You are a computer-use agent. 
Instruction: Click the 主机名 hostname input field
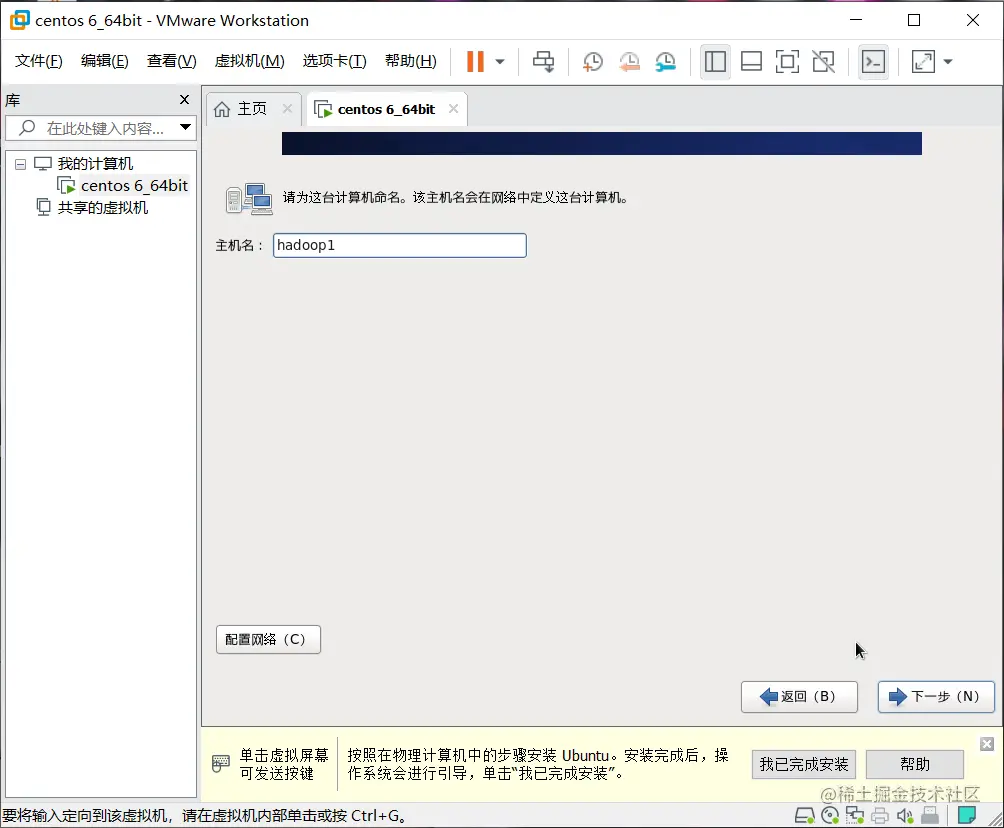coord(400,245)
